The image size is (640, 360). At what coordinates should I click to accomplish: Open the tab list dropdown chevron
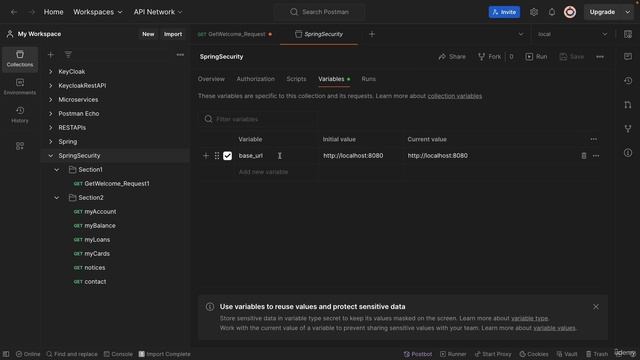(520, 34)
